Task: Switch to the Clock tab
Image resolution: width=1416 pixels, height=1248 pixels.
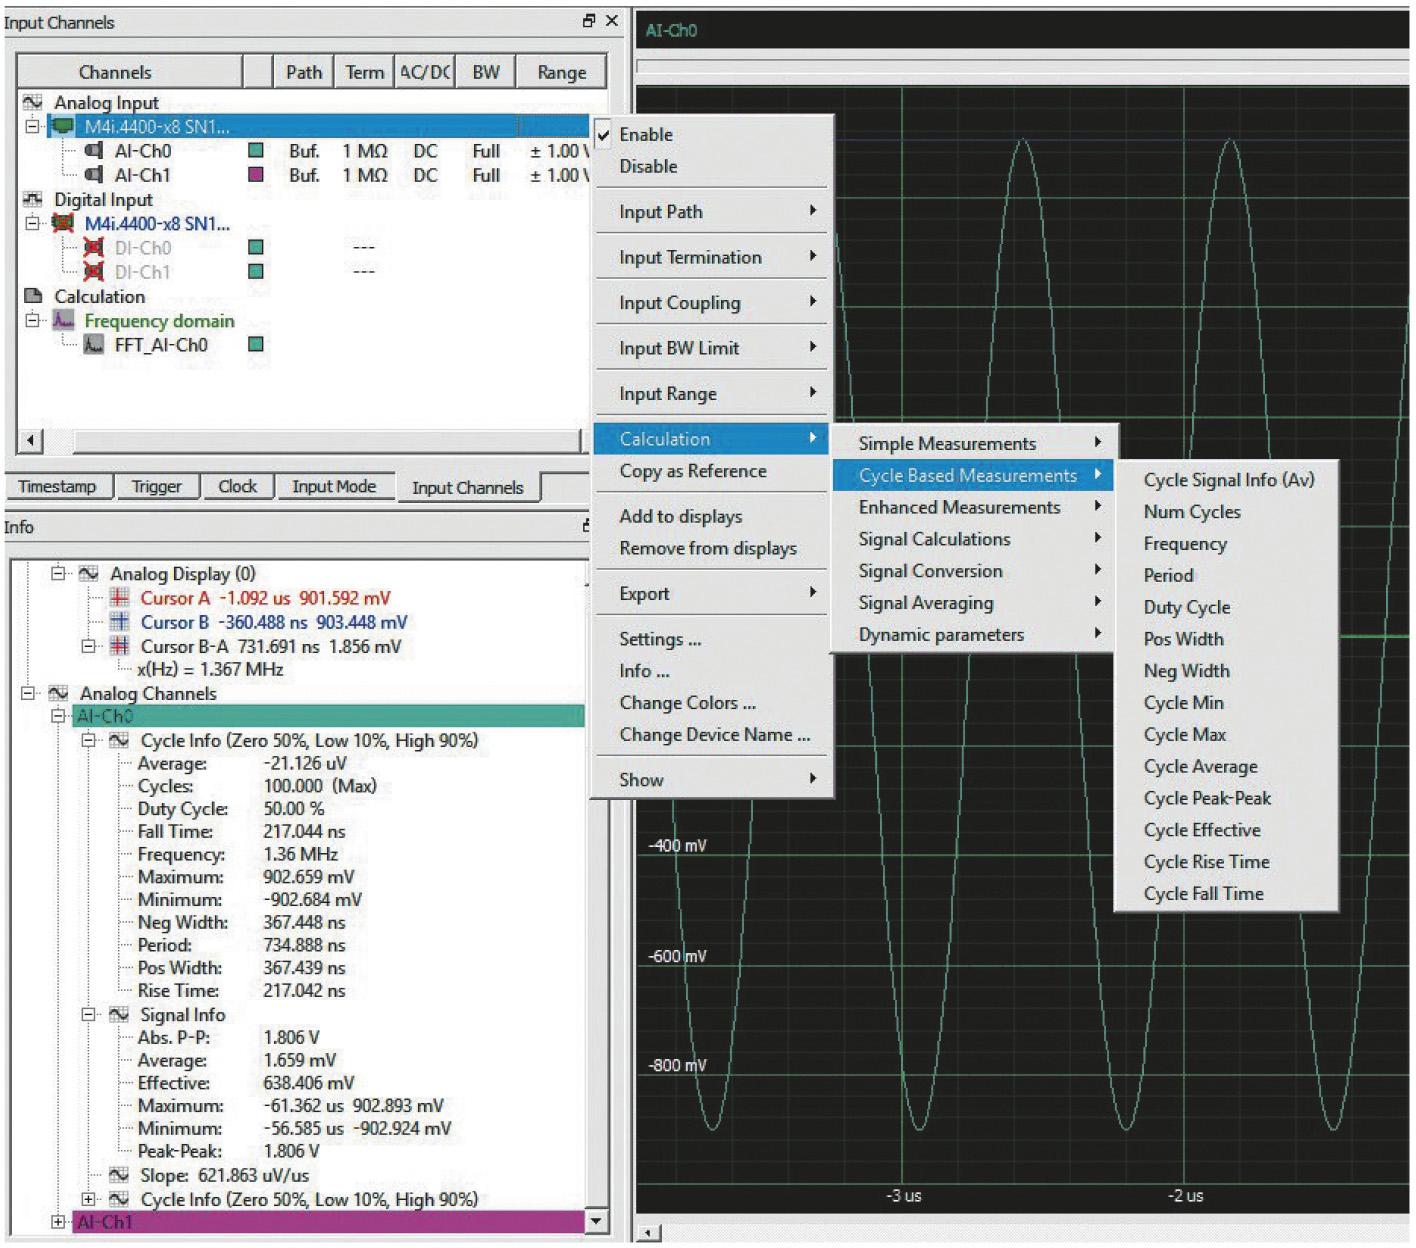Action: [x=238, y=486]
